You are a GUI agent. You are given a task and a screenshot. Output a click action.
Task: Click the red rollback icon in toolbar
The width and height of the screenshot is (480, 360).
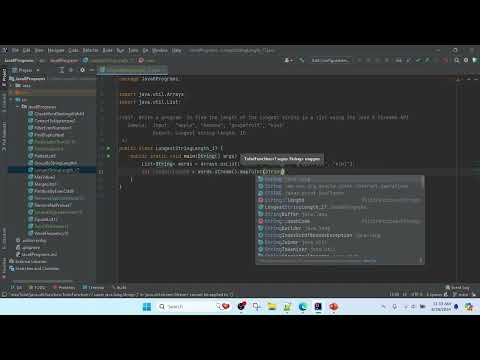pyautogui.click(x=445, y=60)
